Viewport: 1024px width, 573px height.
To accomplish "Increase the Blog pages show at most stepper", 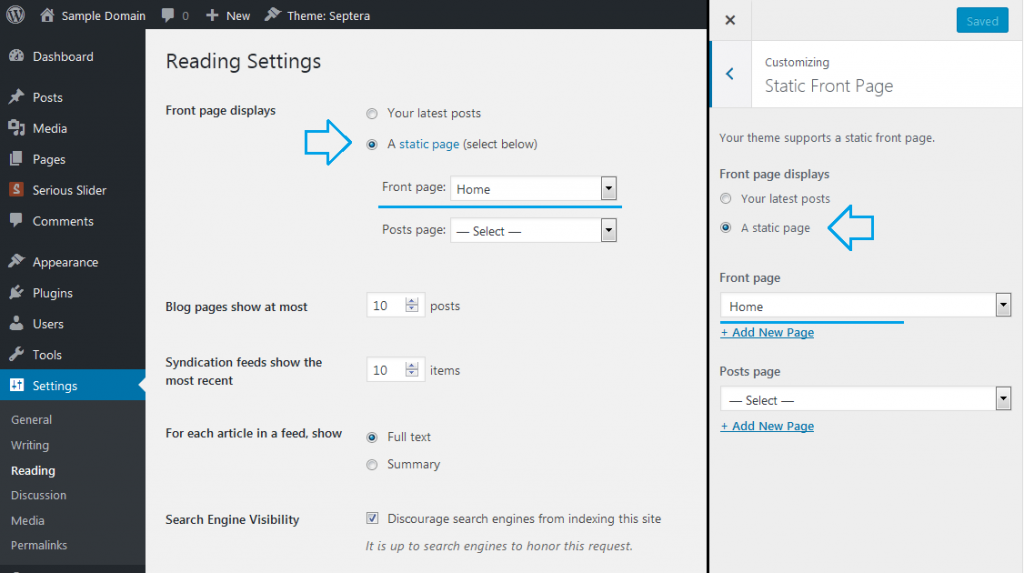I will [411, 301].
